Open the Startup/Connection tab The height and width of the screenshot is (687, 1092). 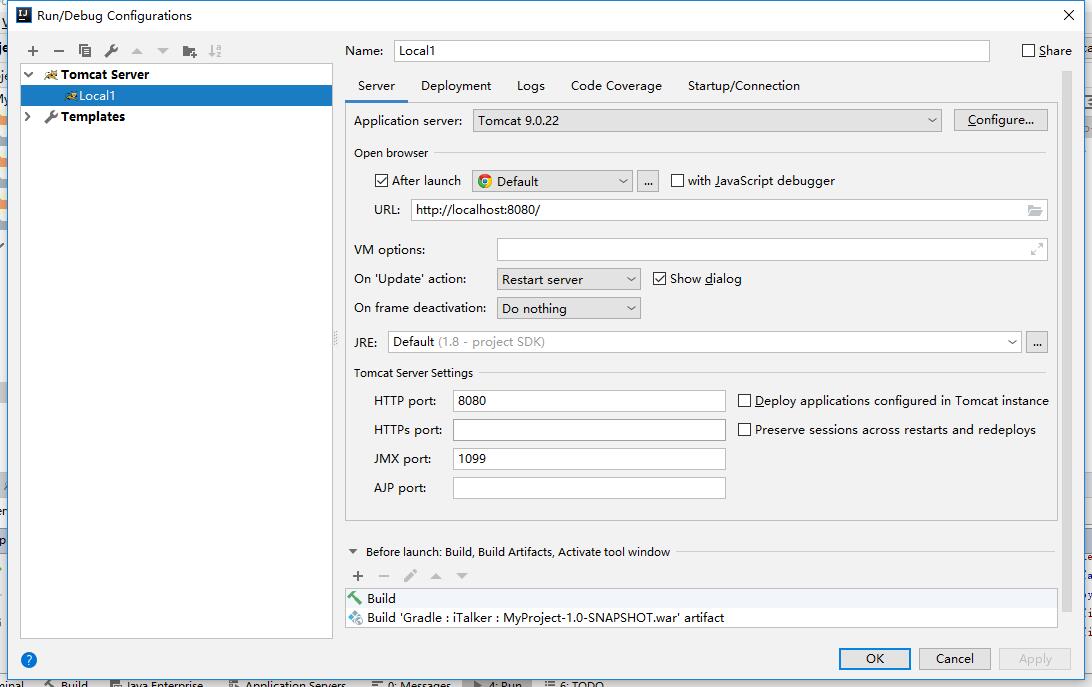(743, 86)
